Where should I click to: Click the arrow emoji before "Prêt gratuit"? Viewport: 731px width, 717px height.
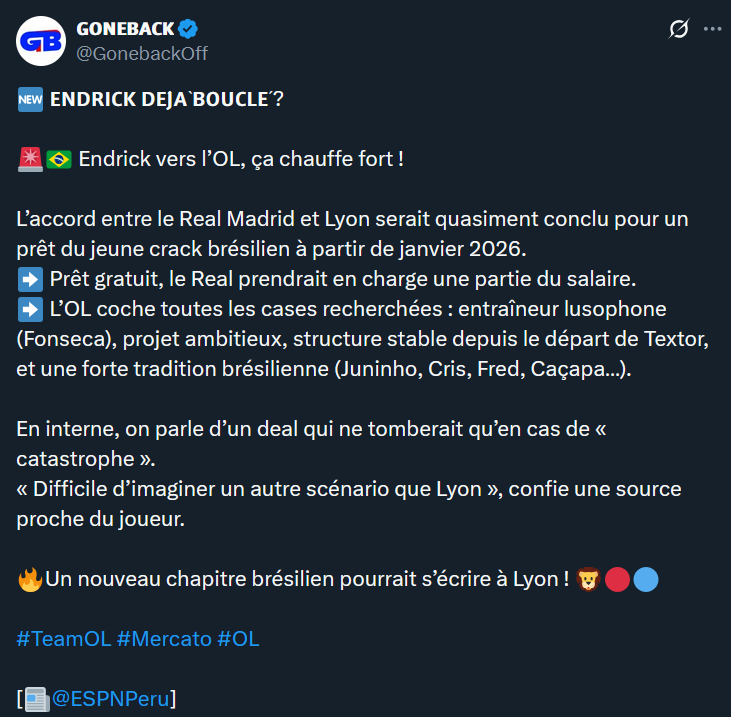point(29,278)
